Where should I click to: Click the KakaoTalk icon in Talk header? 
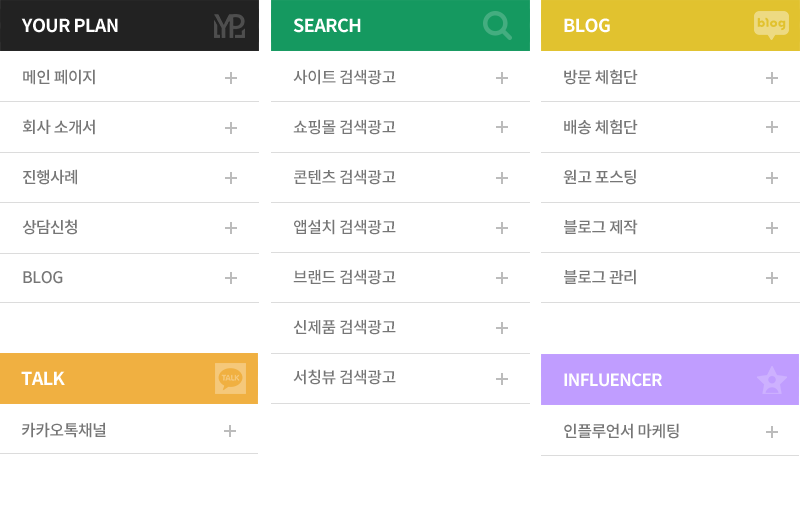[230, 378]
